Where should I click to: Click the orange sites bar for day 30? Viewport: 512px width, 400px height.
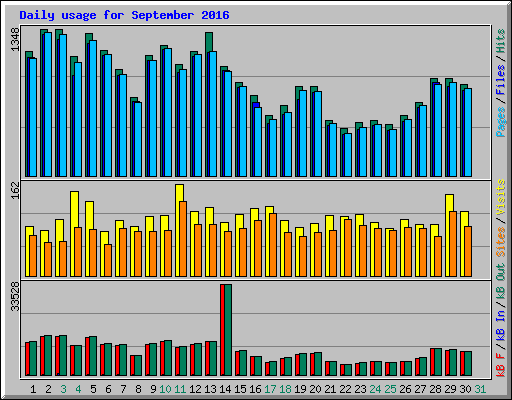coord(468,251)
